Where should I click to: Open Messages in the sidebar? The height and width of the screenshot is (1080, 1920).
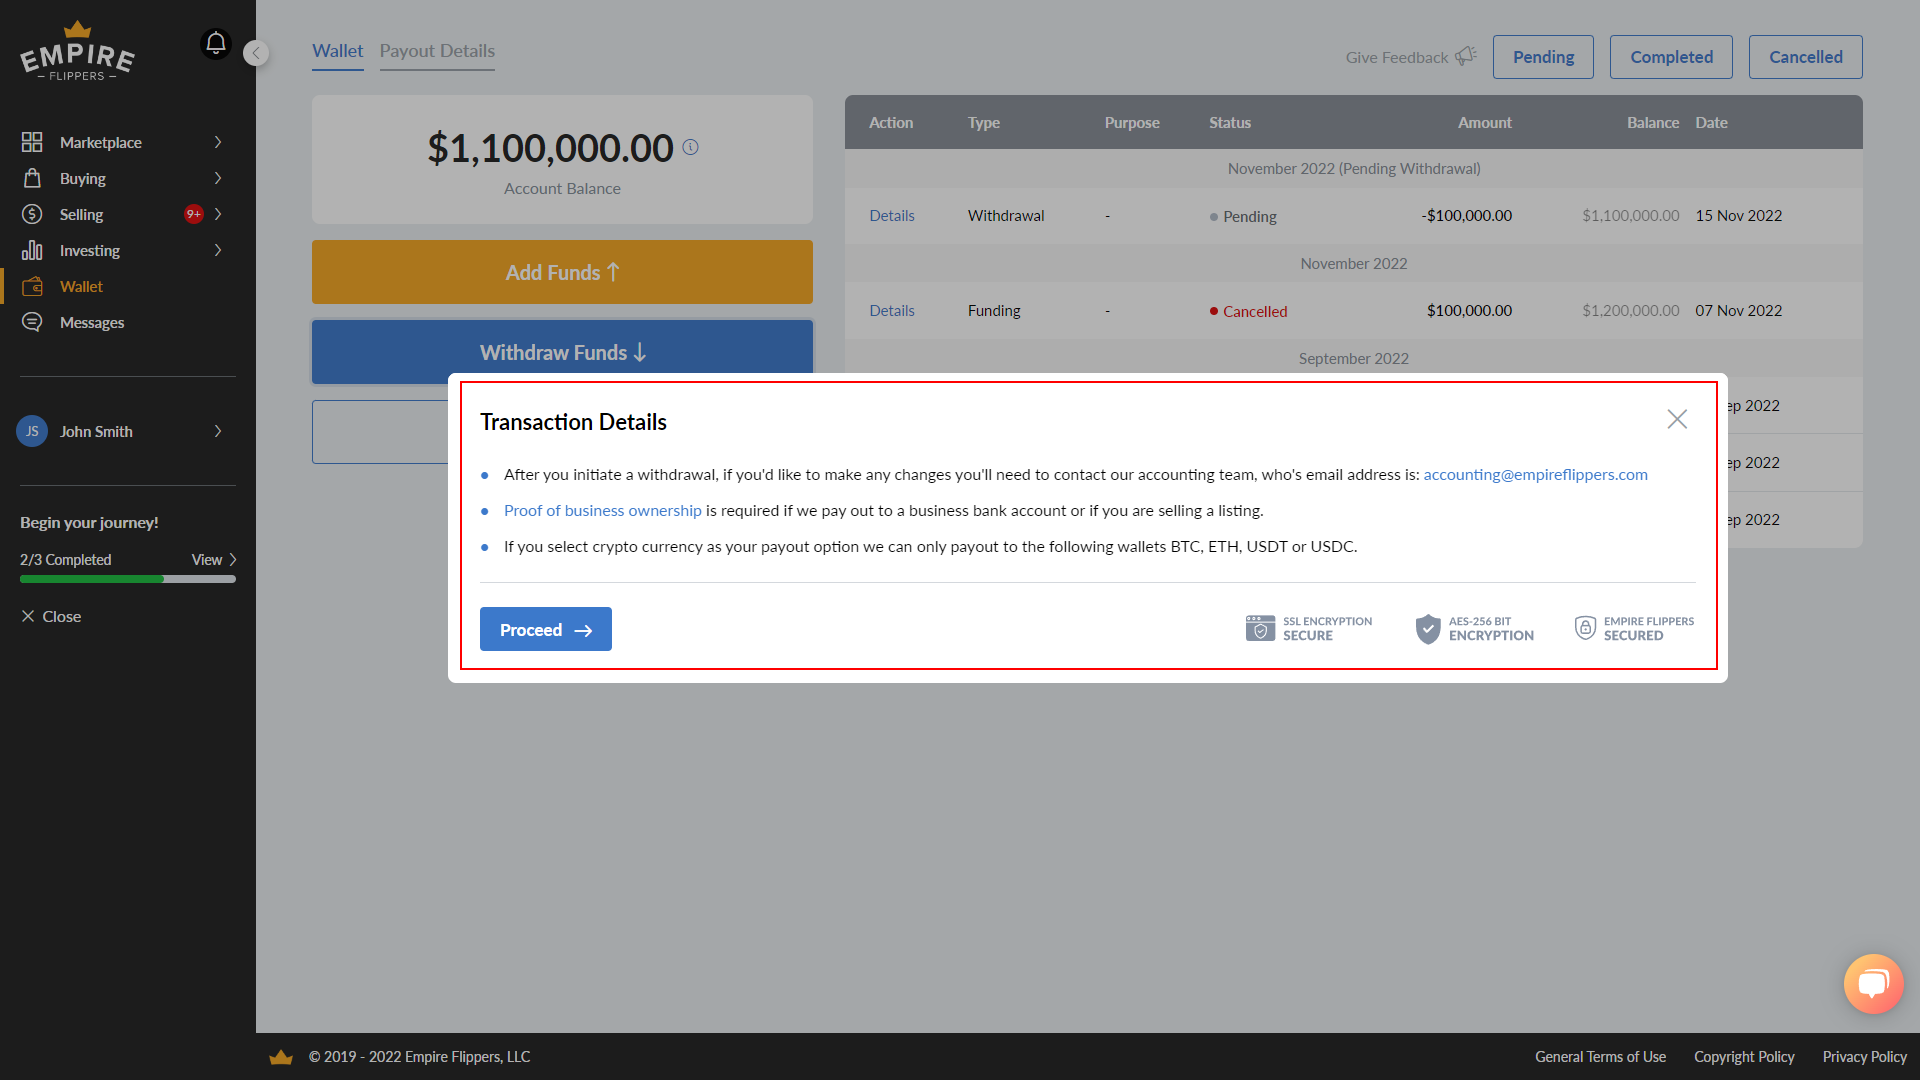point(92,322)
